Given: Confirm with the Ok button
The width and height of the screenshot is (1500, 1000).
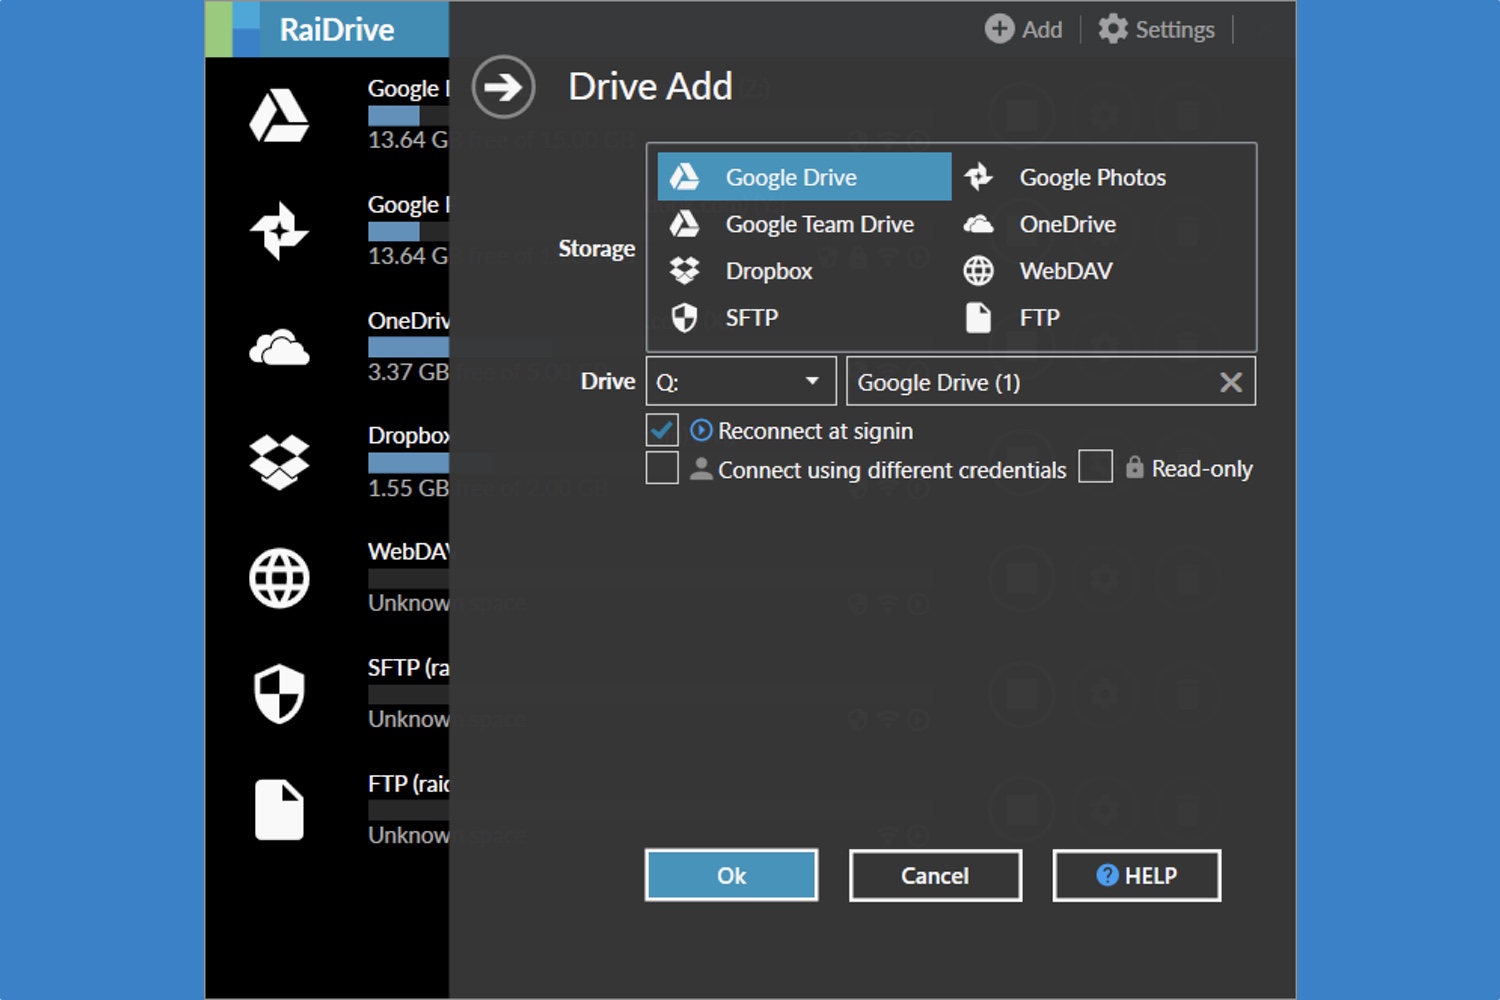Looking at the screenshot, I should click(731, 875).
